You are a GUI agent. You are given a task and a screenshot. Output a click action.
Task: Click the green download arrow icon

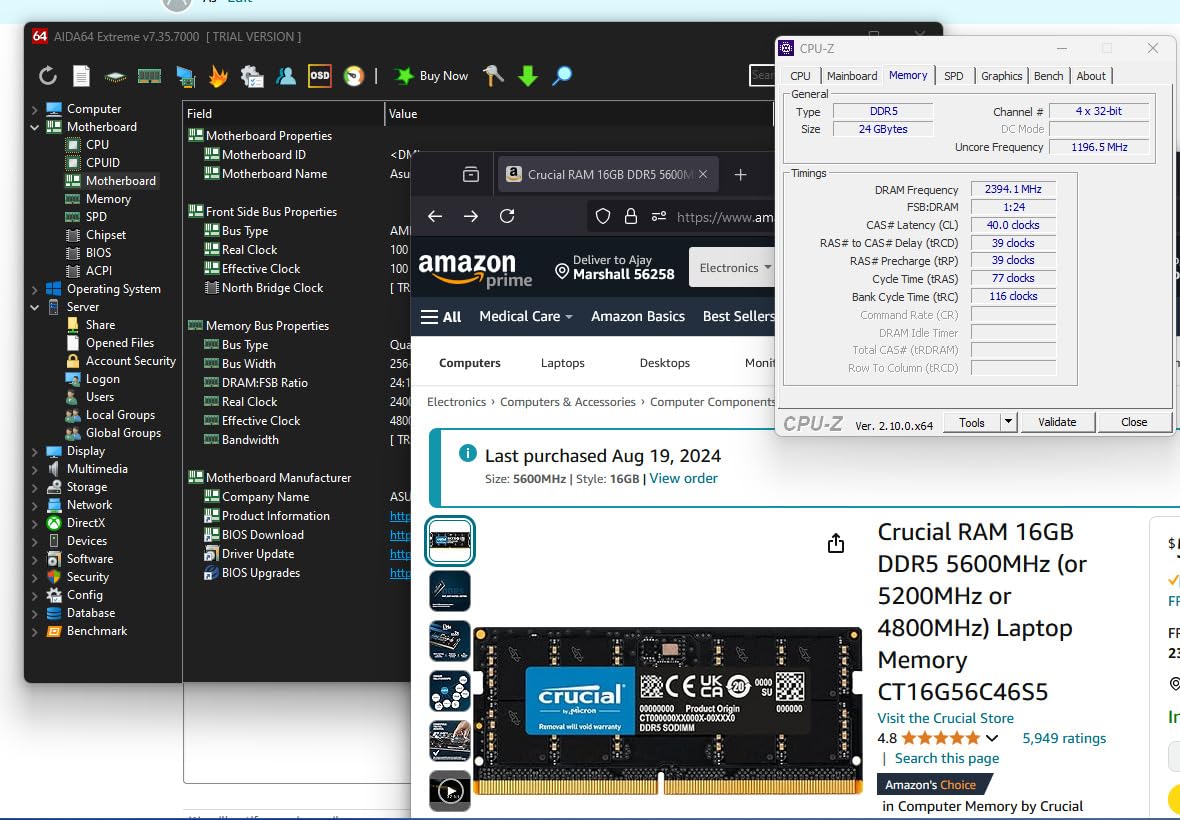pyautogui.click(x=528, y=75)
